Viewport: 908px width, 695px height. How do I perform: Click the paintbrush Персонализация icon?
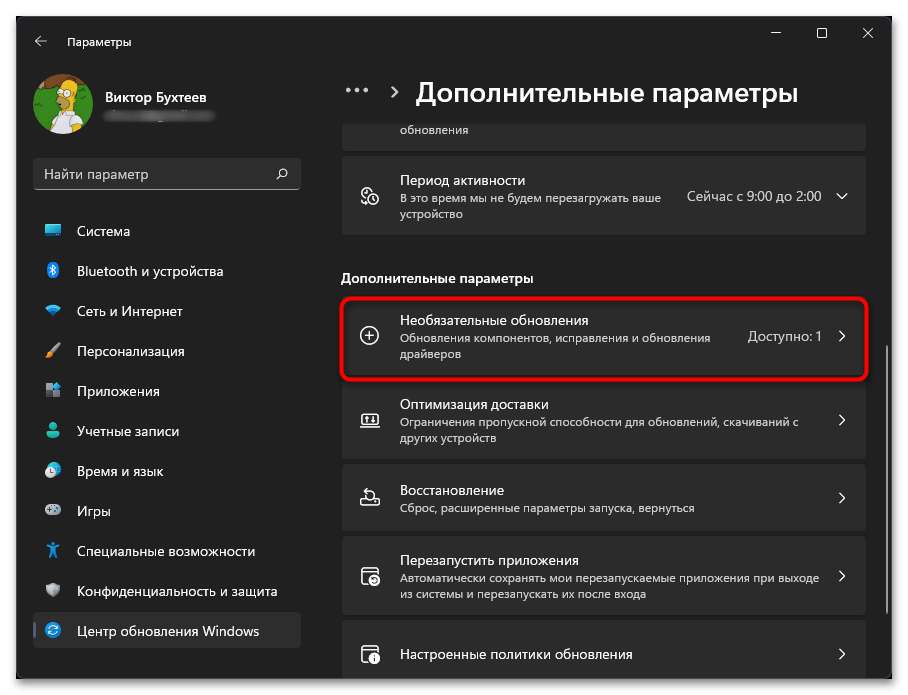(x=53, y=350)
